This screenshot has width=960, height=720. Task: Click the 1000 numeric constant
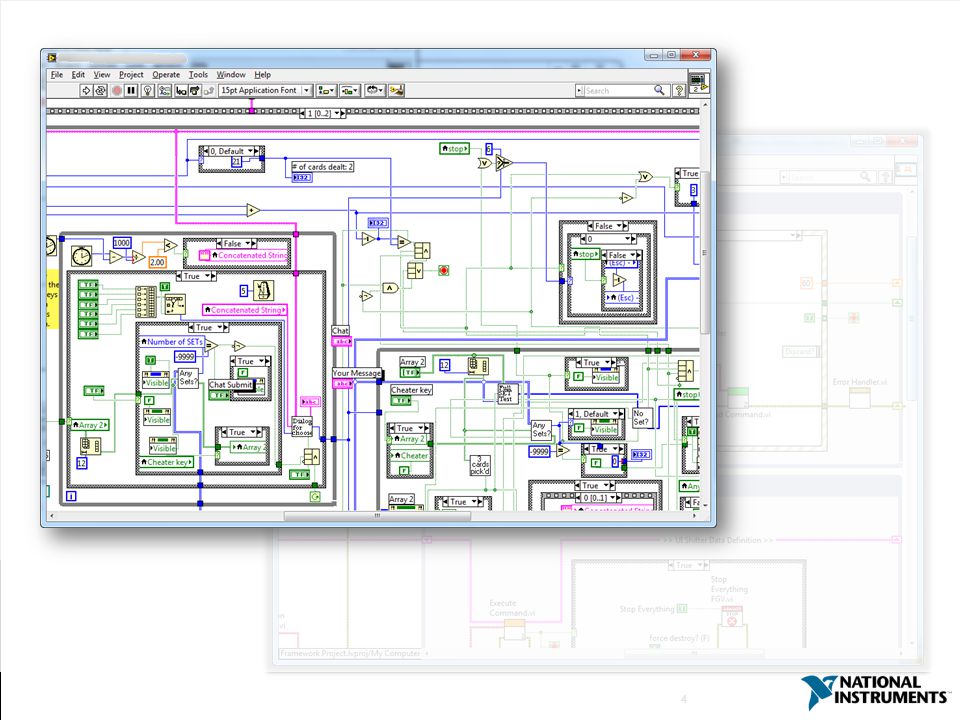121,242
